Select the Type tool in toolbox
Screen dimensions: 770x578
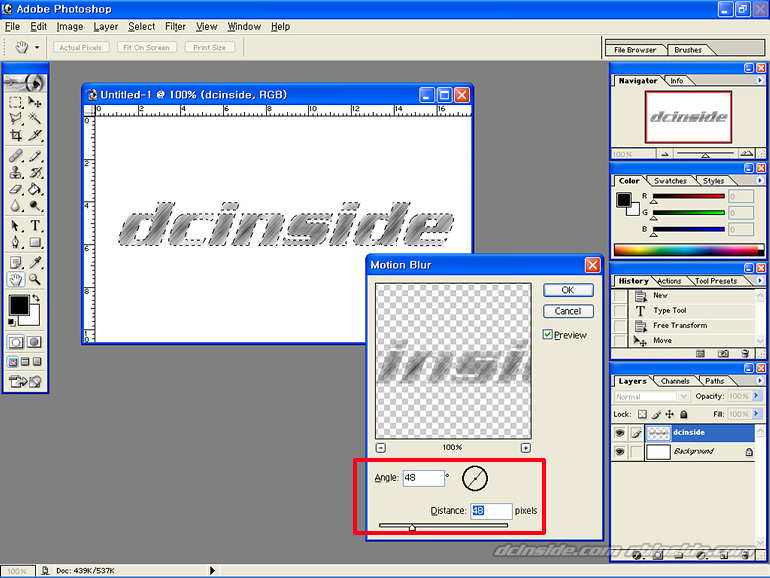coord(34,226)
